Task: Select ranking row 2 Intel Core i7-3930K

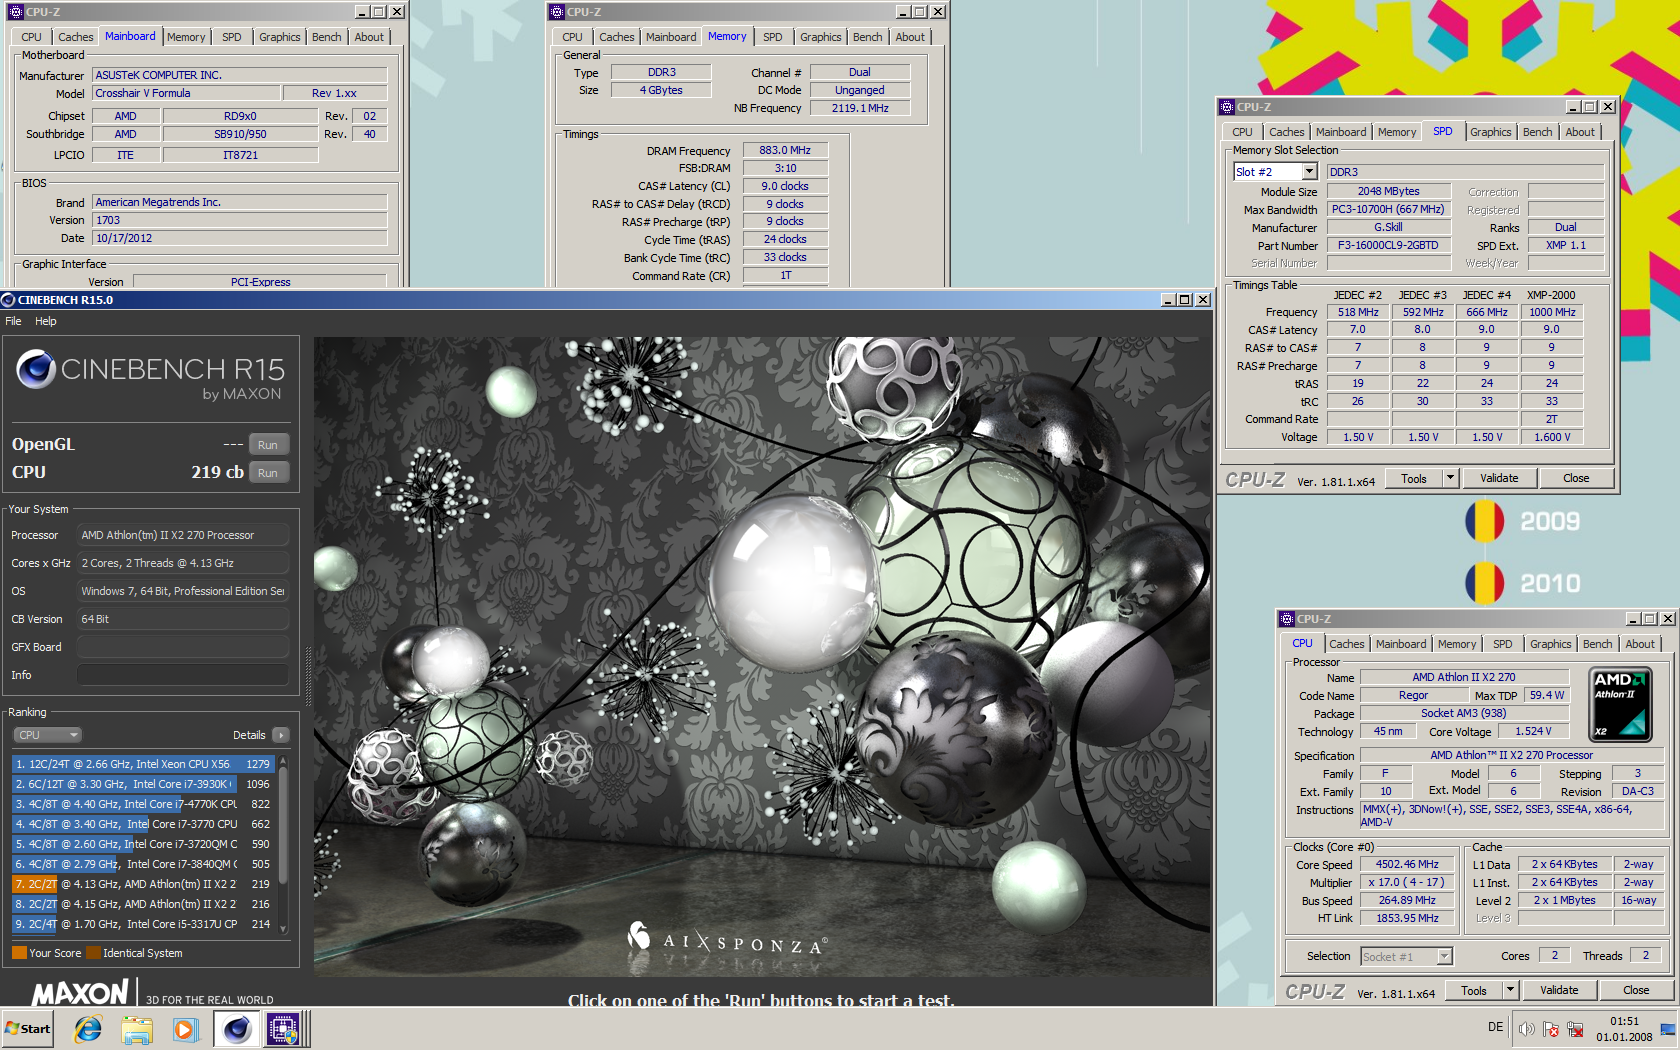Action: pyautogui.click(x=144, y=784)
